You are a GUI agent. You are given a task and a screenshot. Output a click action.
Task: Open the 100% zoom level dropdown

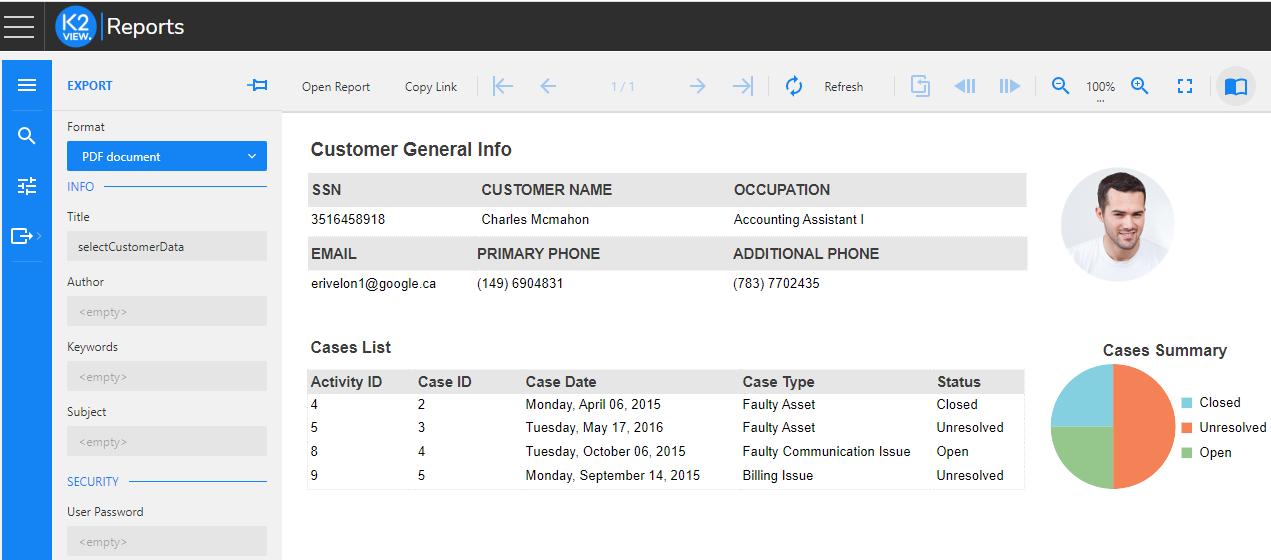point(1100,89)
